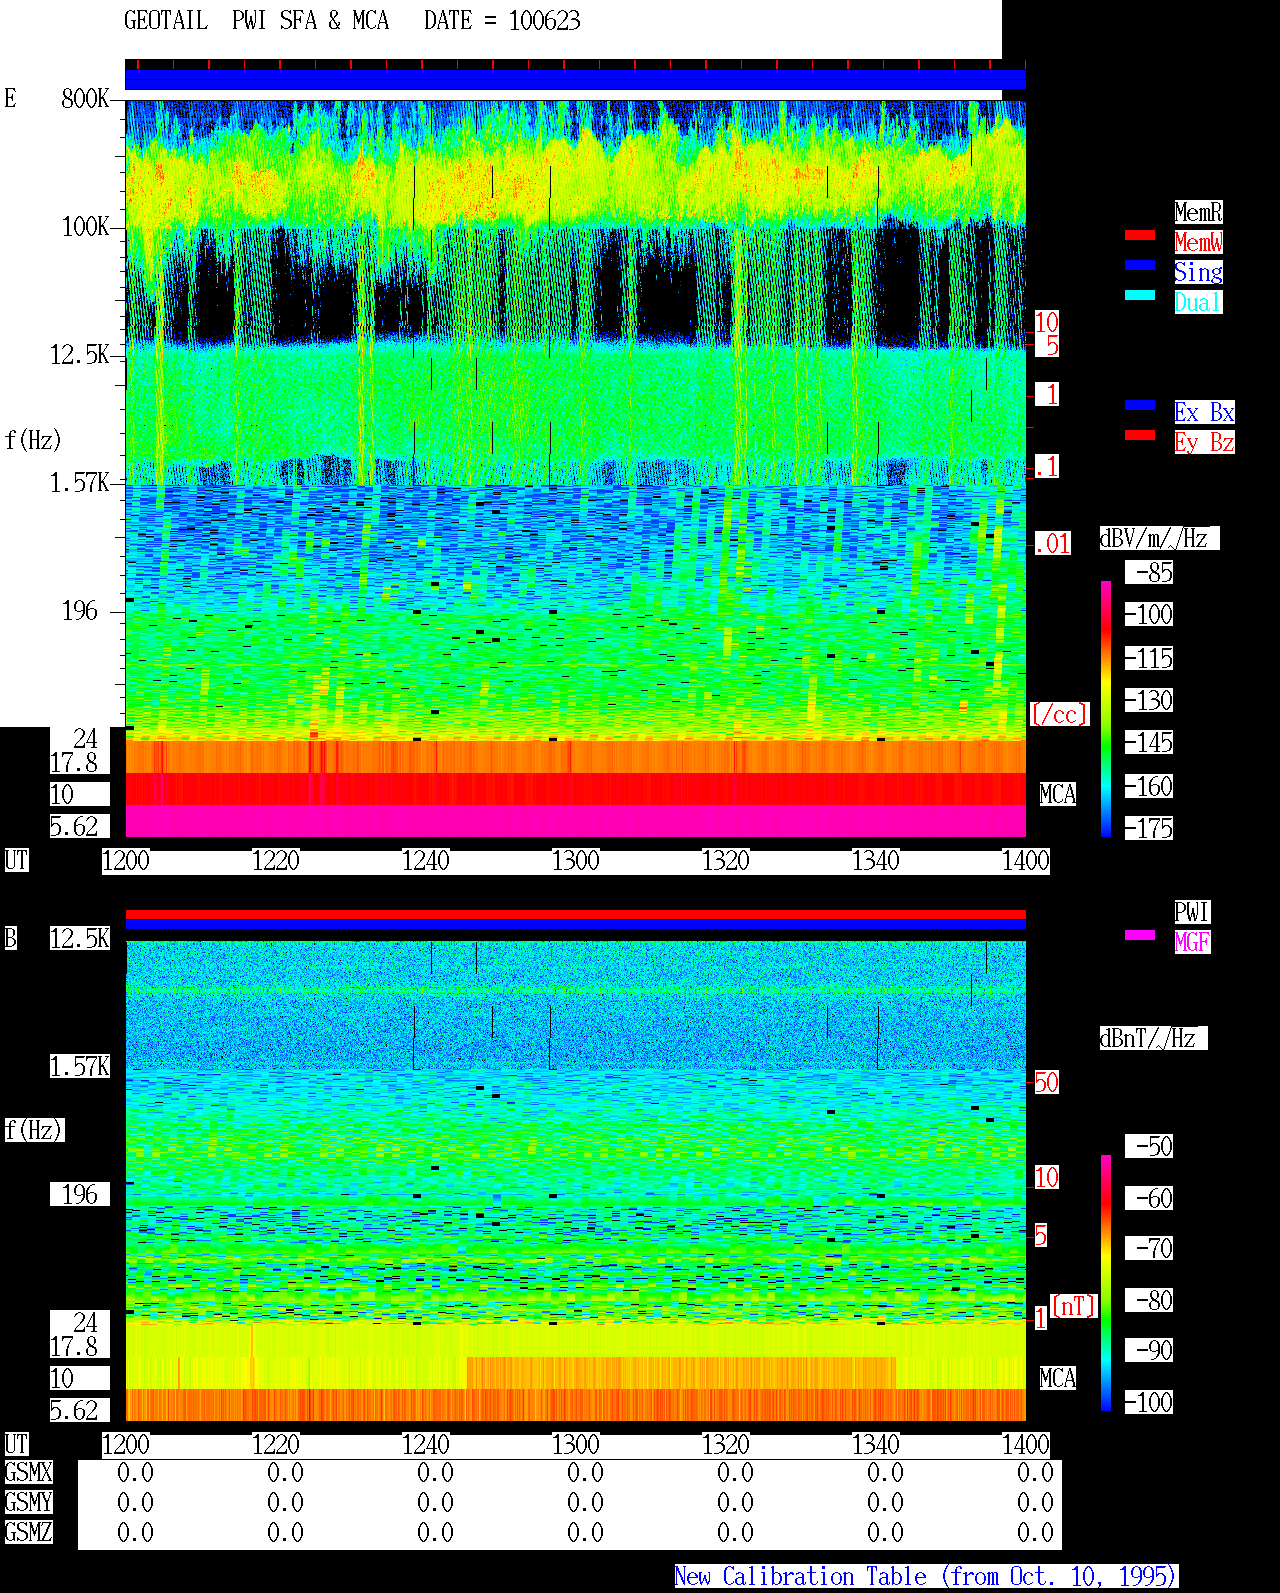
Task: Click the New Calibration Table link
Action: coord(926,1576)
